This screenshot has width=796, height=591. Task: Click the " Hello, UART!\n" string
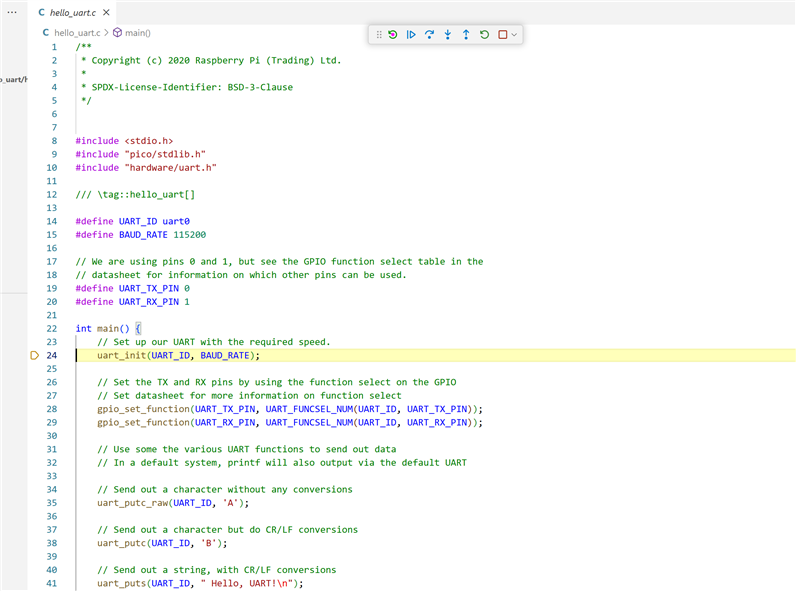point(246,583)
